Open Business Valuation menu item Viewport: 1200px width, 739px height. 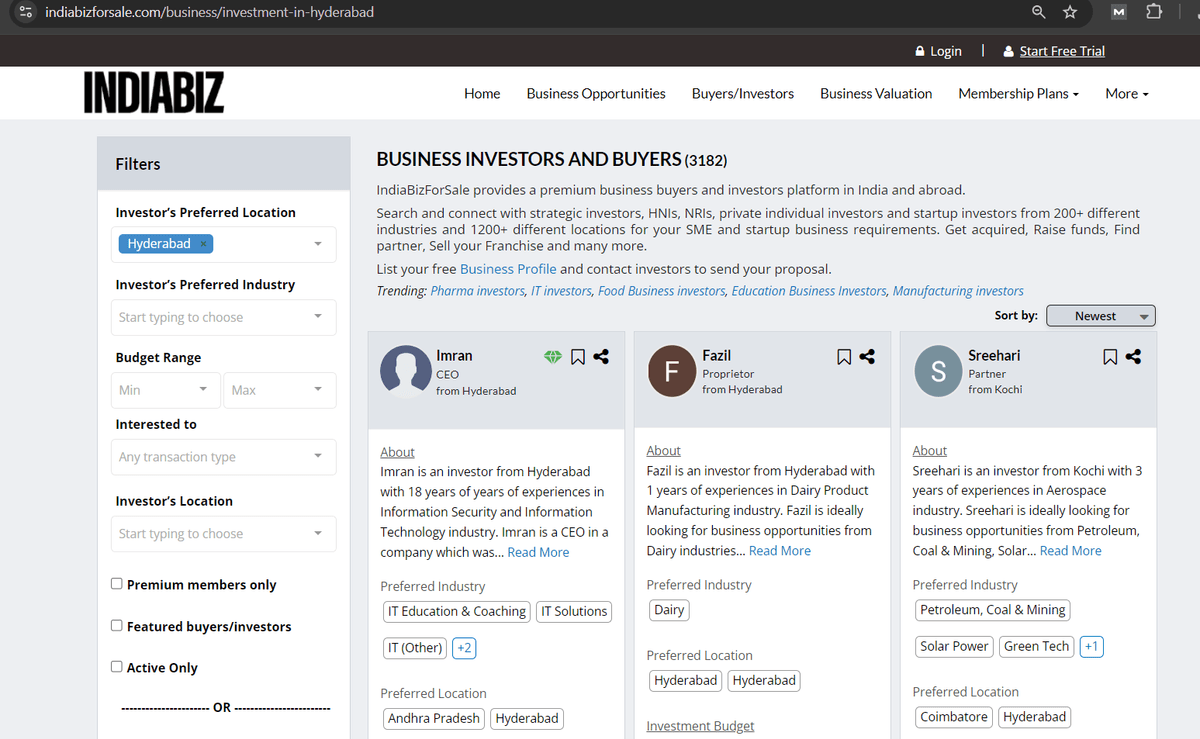click(876, 93)
